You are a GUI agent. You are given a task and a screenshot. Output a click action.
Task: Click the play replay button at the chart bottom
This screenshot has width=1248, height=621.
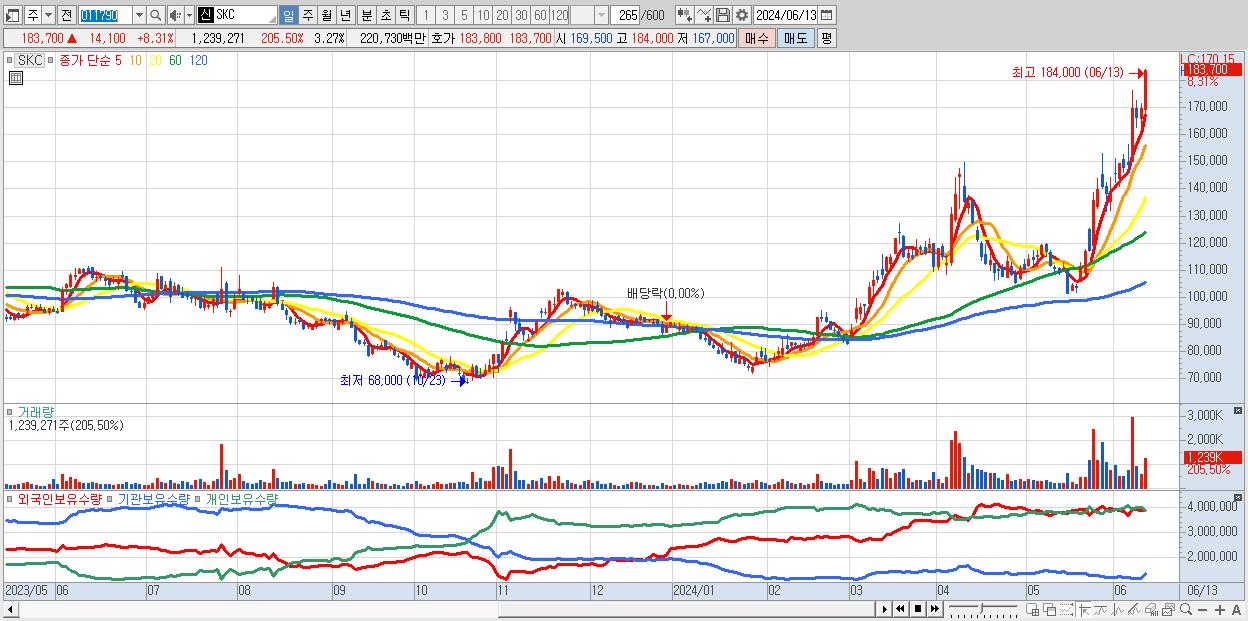click(885, 609)
